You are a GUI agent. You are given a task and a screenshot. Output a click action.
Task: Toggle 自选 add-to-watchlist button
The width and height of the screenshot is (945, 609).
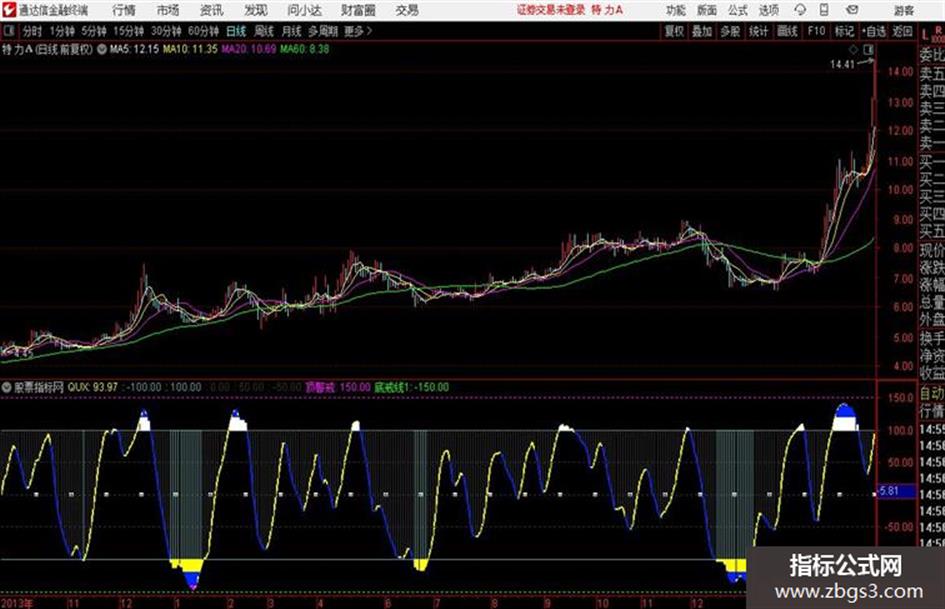point(874,31)
